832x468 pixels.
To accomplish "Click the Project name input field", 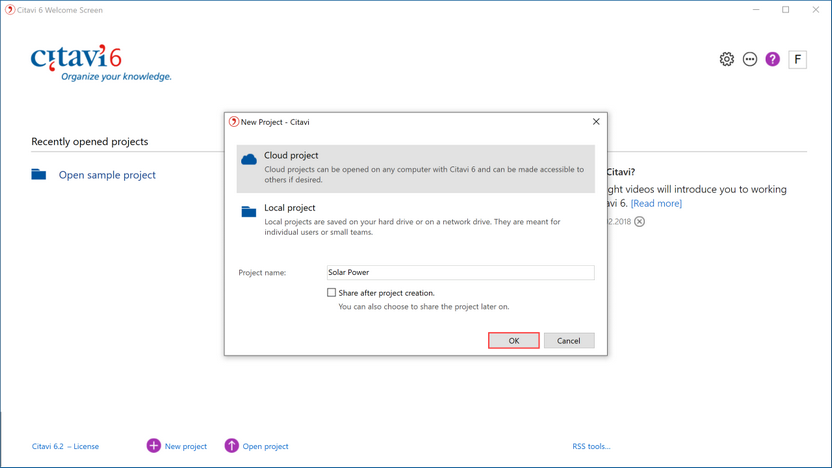I will [x=461, y=272].
